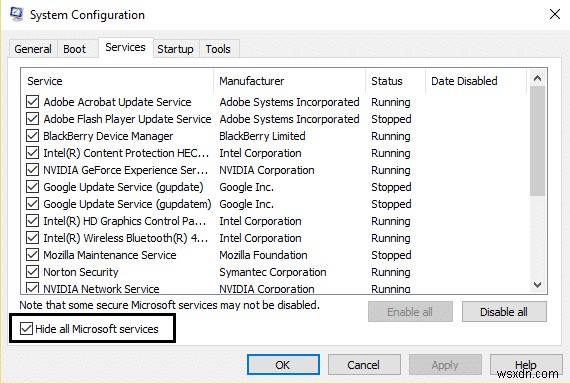The image size is (570, 384).
Task: Click Stopped status of Adobe Flash Player
Action: (391, 119)
